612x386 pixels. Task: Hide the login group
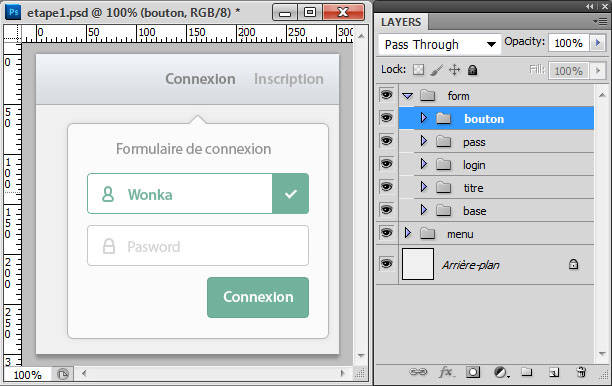(386, 164)
